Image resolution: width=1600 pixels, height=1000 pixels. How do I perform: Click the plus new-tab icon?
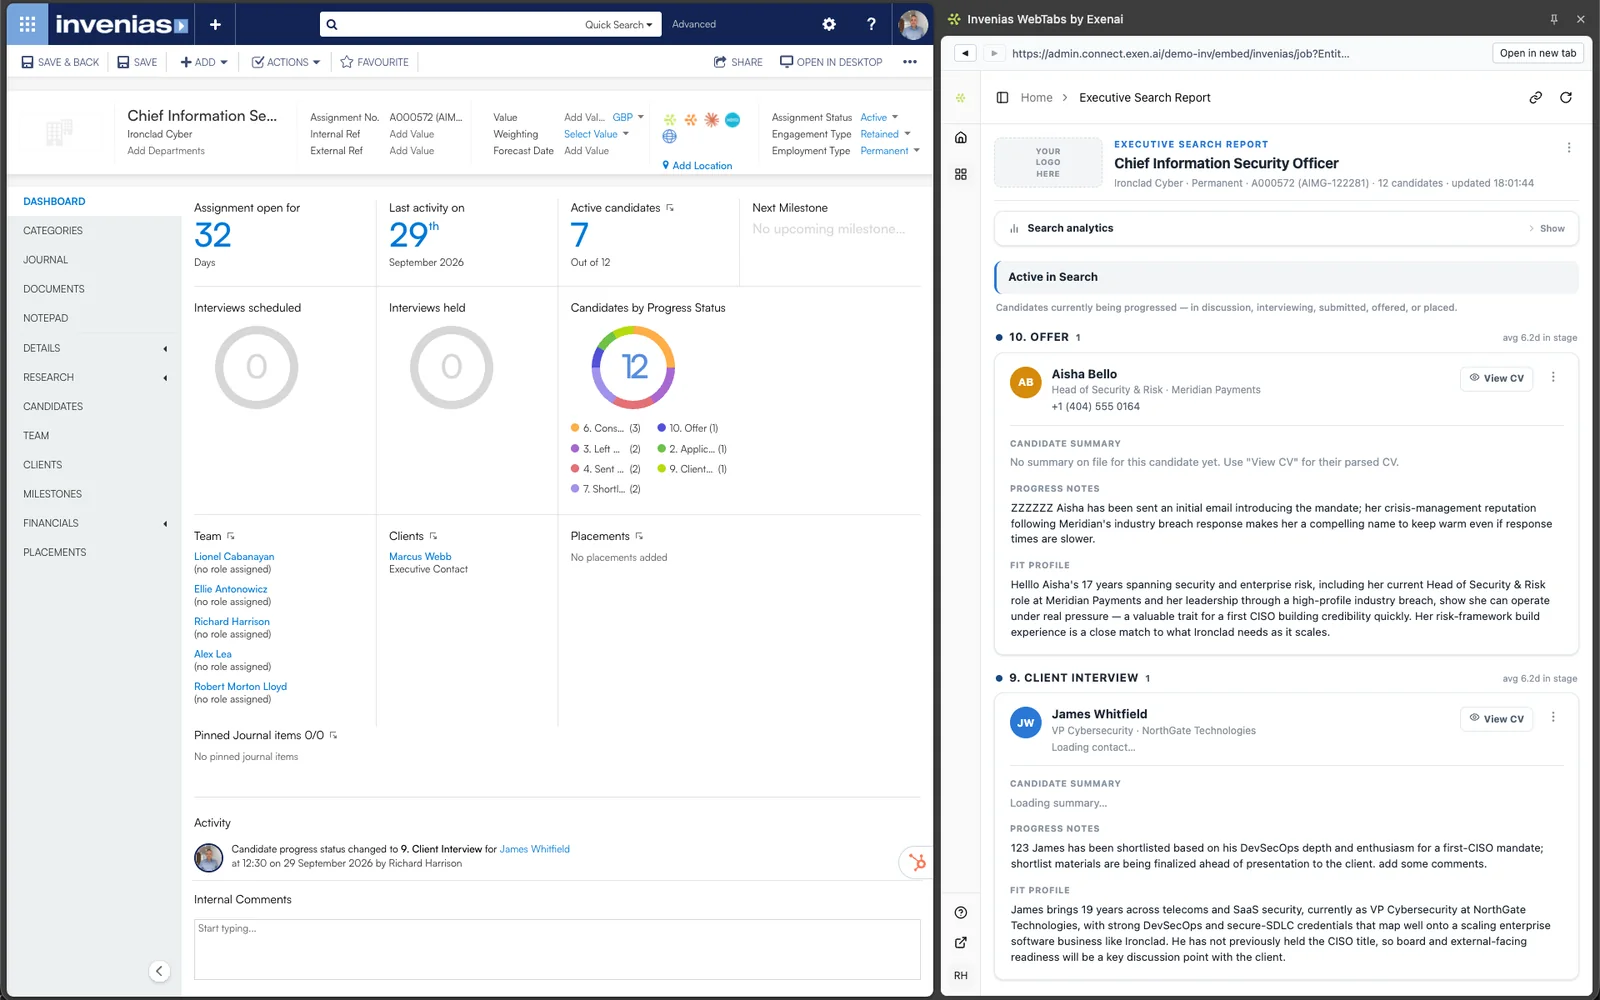(x=215, y=24)
